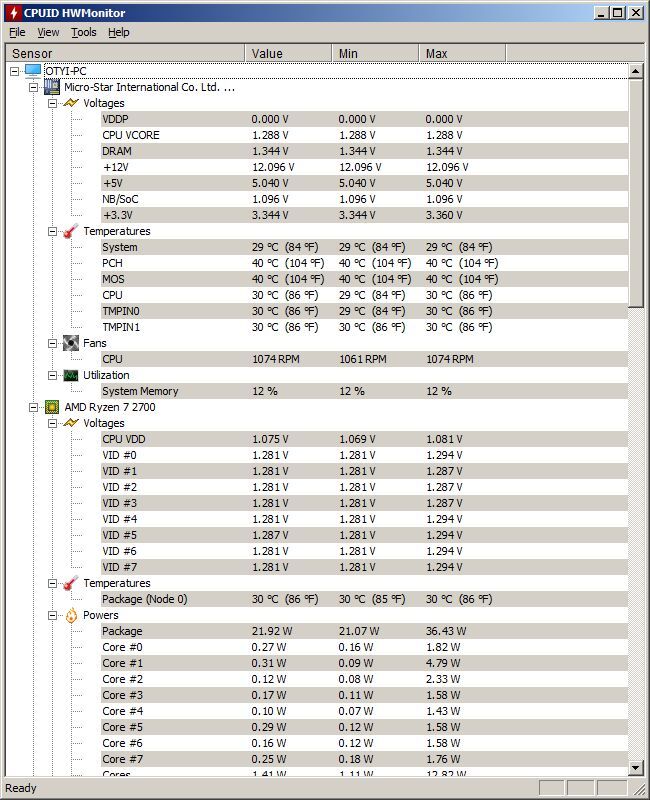The image size is (650, 800).
Task: Click the Max column header
Action: tap(462, 53)
